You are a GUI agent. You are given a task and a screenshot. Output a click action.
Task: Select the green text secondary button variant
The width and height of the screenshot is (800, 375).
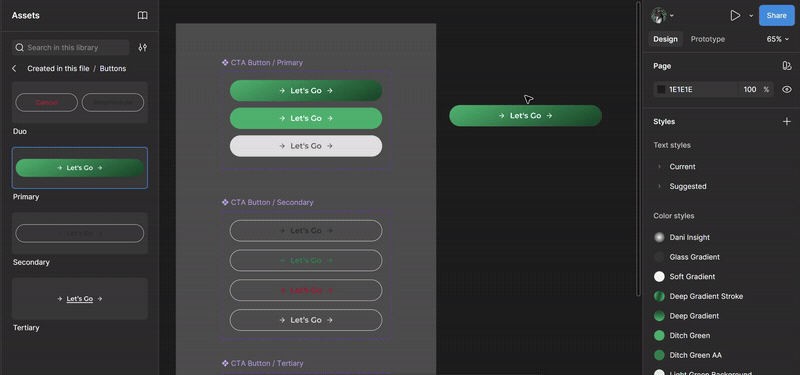point(306,260)
